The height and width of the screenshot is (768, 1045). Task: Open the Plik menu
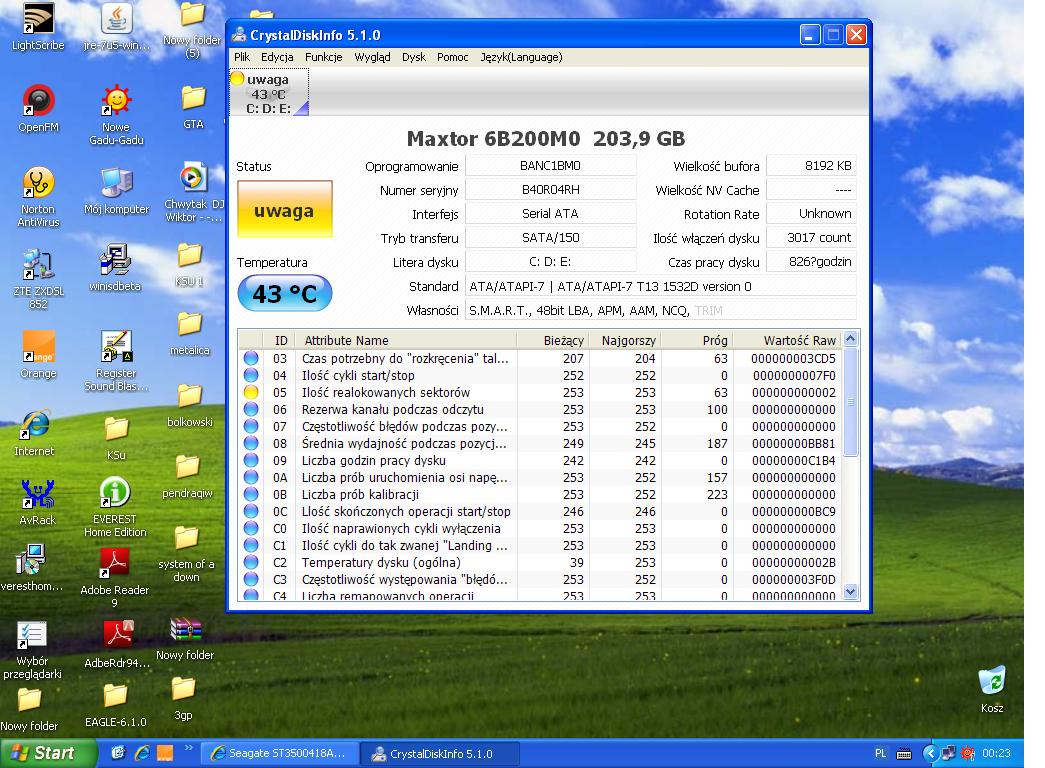pos(241,57)
